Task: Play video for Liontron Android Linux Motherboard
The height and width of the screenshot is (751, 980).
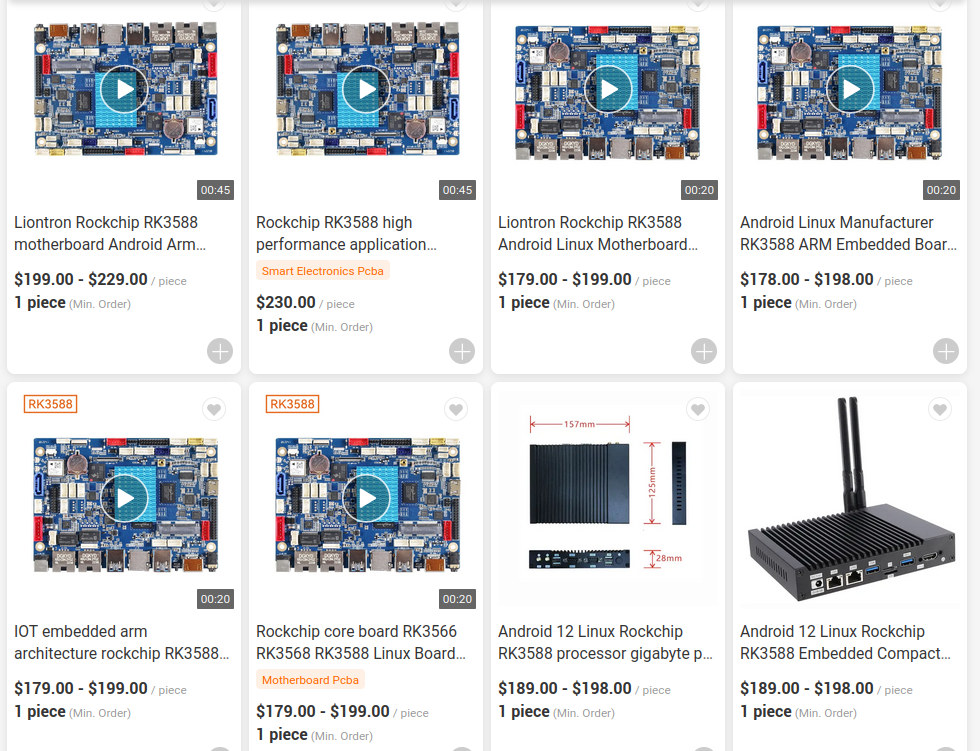Action: tap(608, 89)
